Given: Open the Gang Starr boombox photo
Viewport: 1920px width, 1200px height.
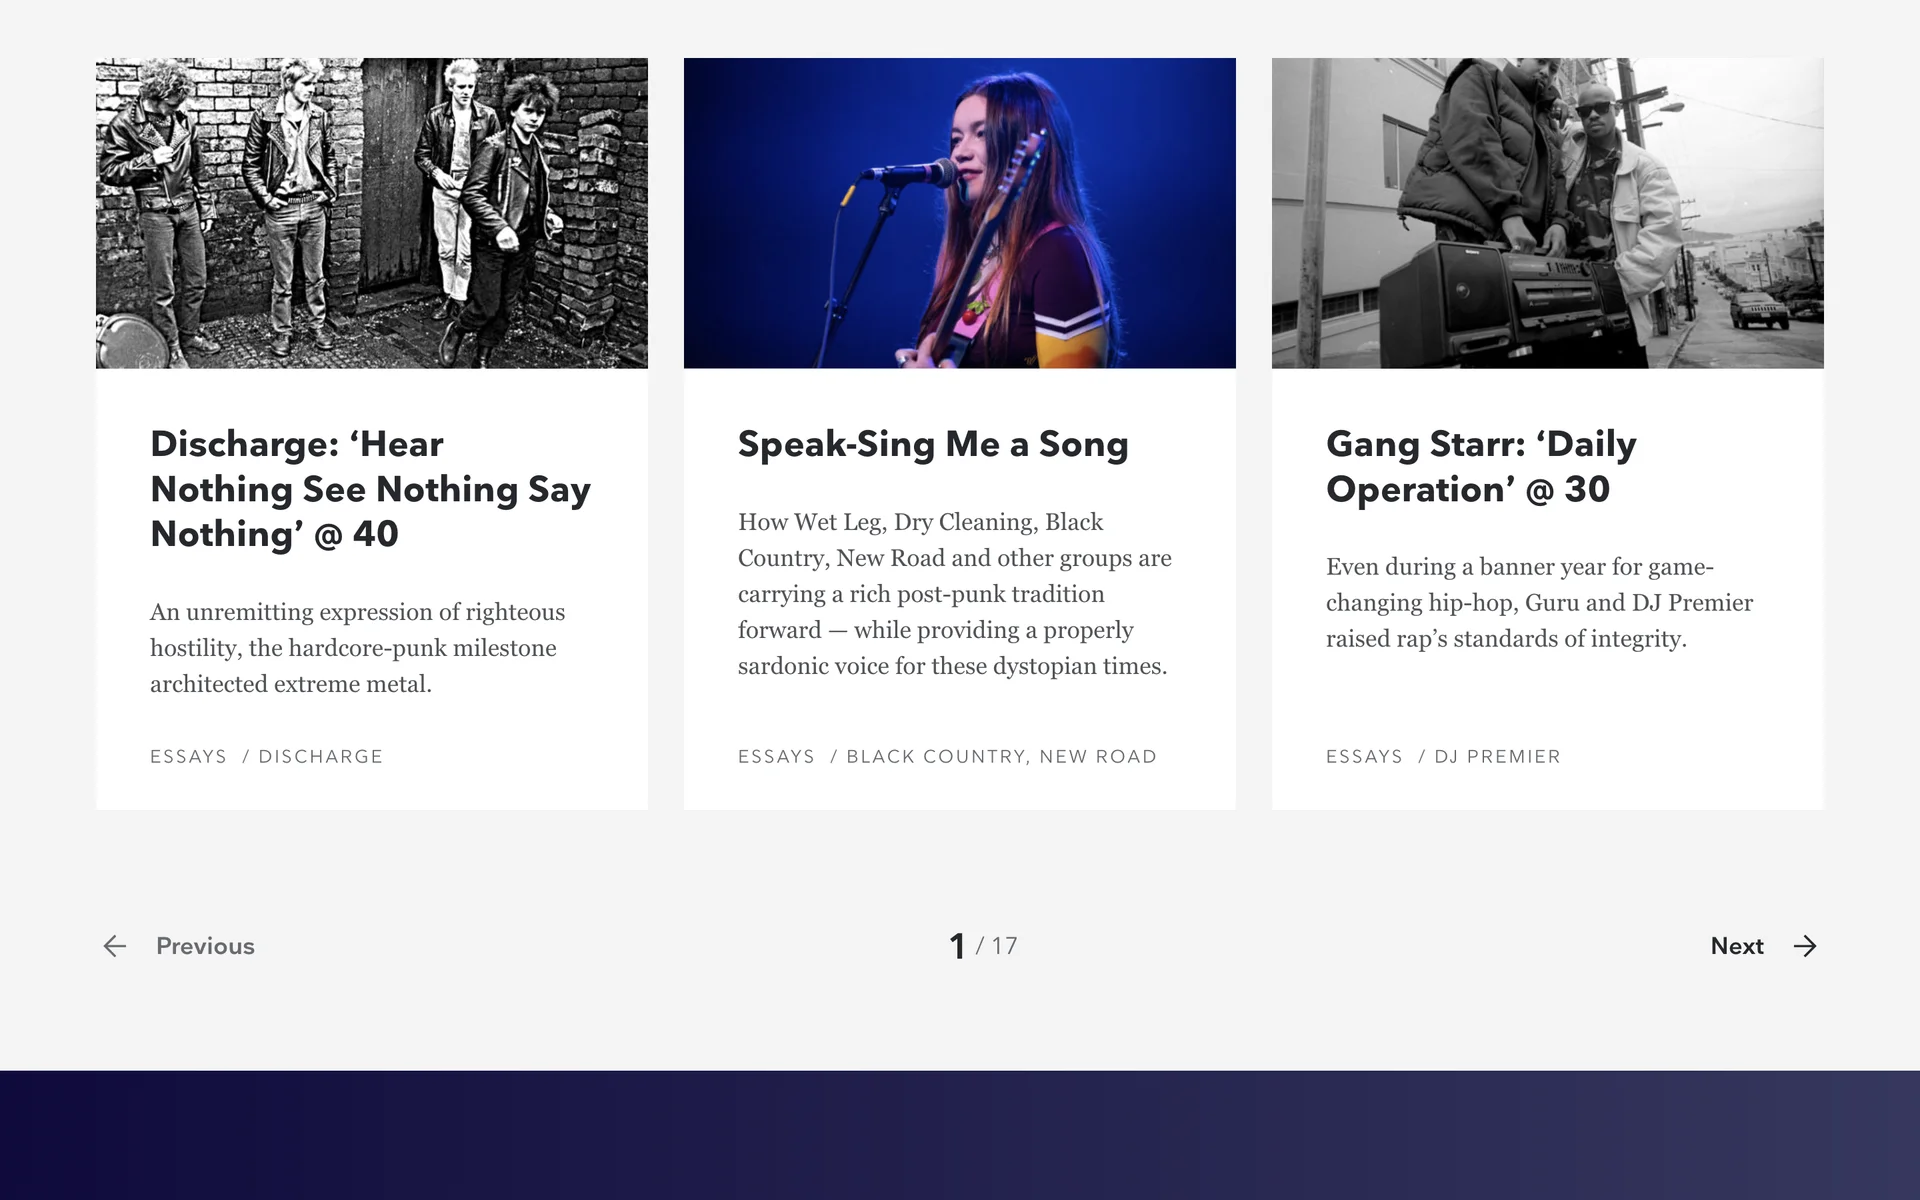Looking at the screenshot, I should click(1548, 213).
